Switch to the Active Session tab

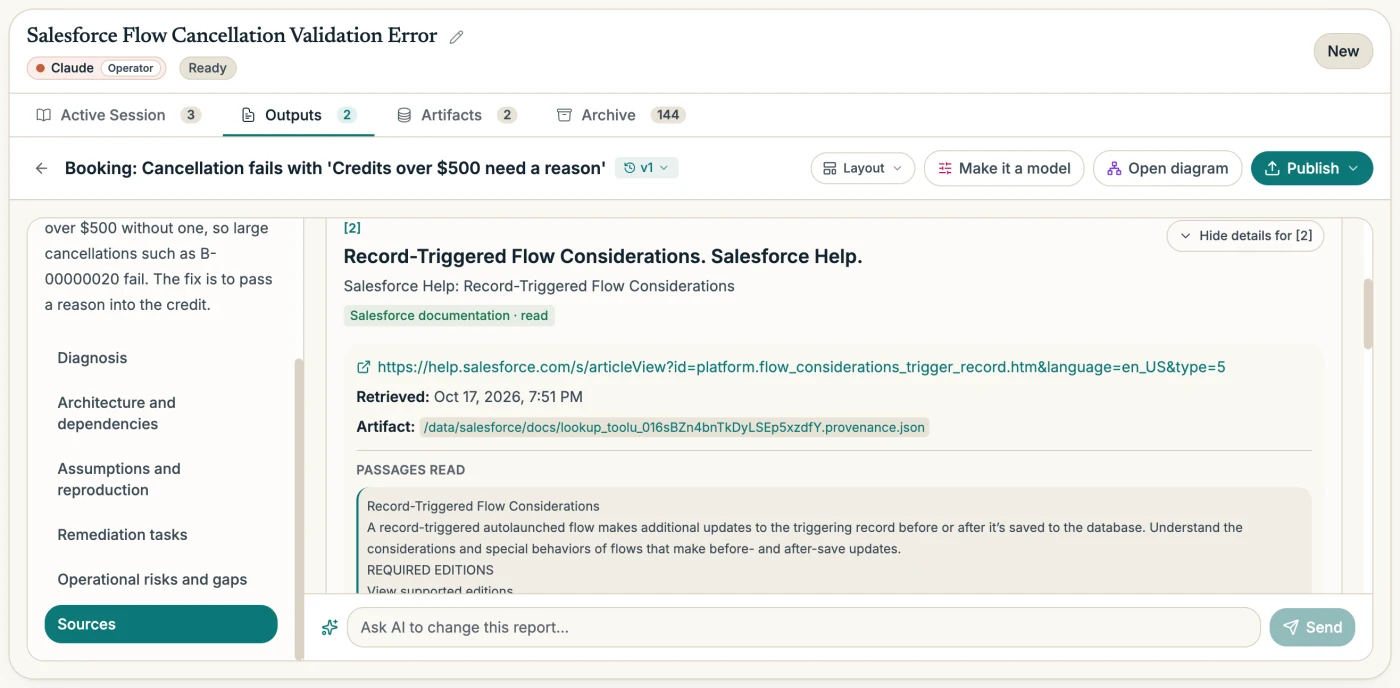(118, 115)
